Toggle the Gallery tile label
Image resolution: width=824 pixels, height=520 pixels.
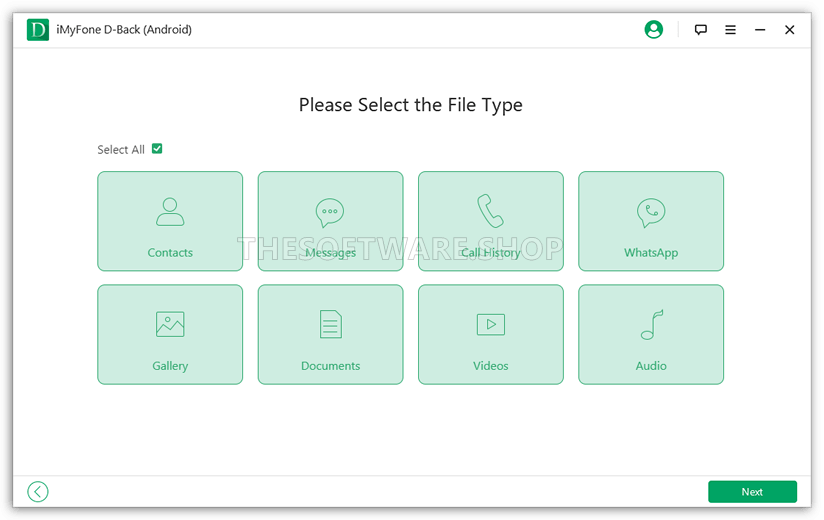(170, 366)
